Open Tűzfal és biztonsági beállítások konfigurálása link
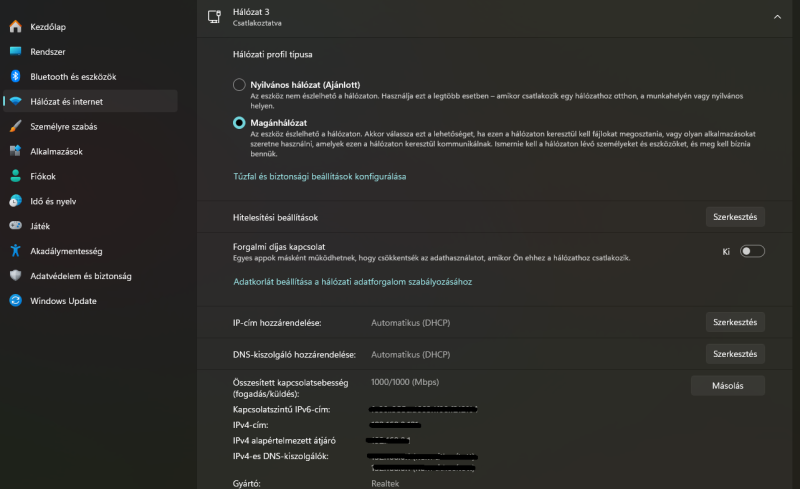 pyautogui.click(x=320, y=176)
